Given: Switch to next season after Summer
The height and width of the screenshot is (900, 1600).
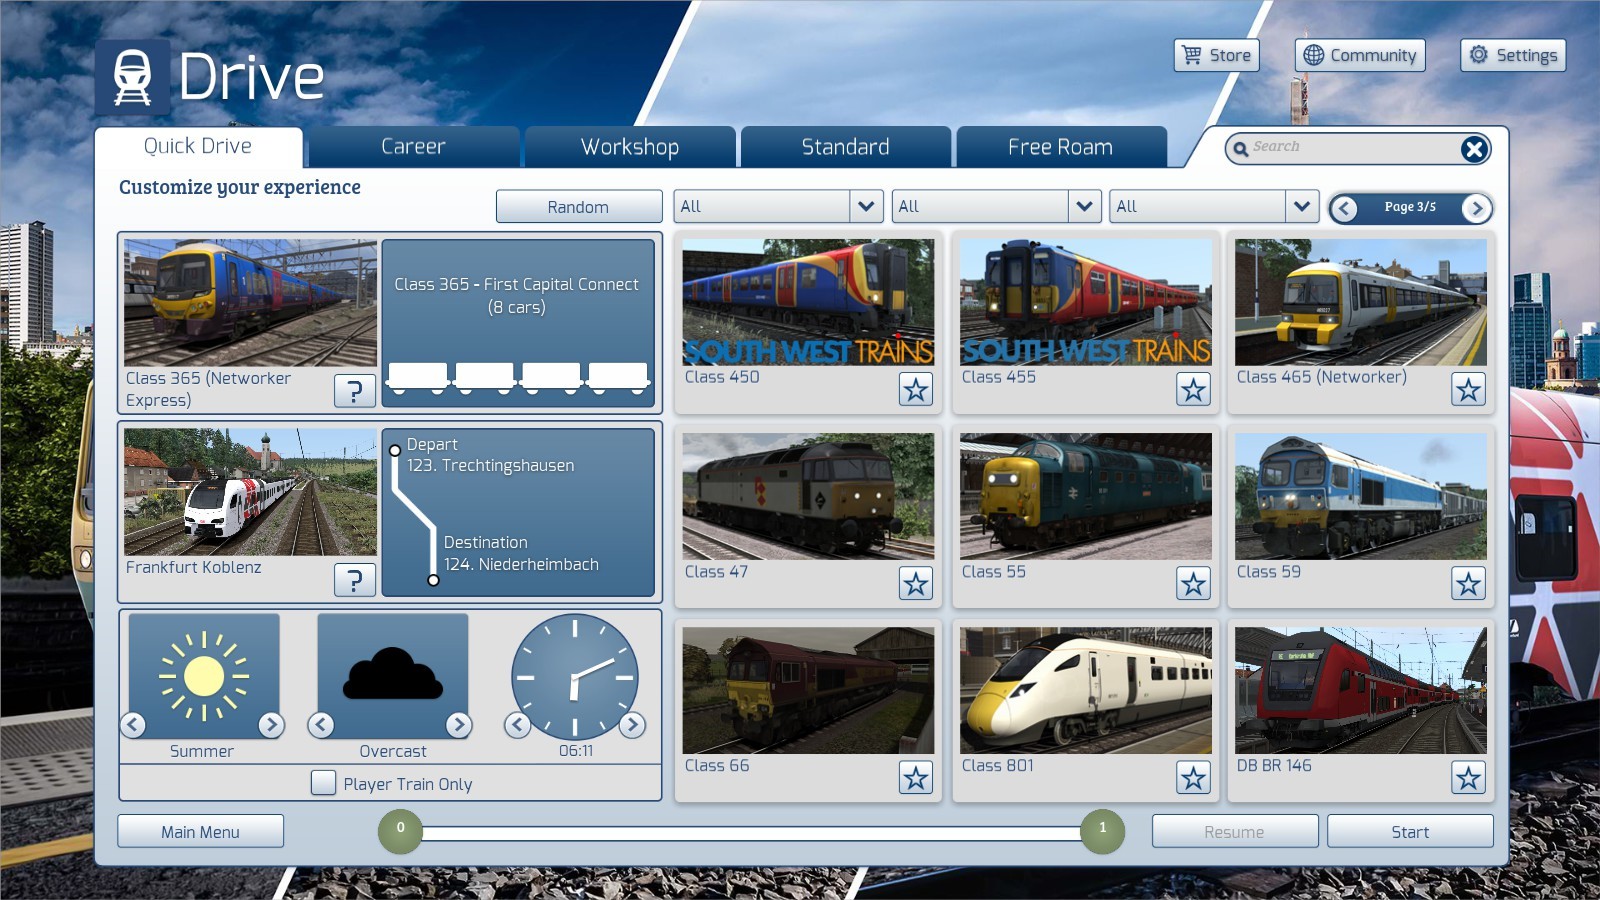Looking at the screenshot, I should point(271,725).
